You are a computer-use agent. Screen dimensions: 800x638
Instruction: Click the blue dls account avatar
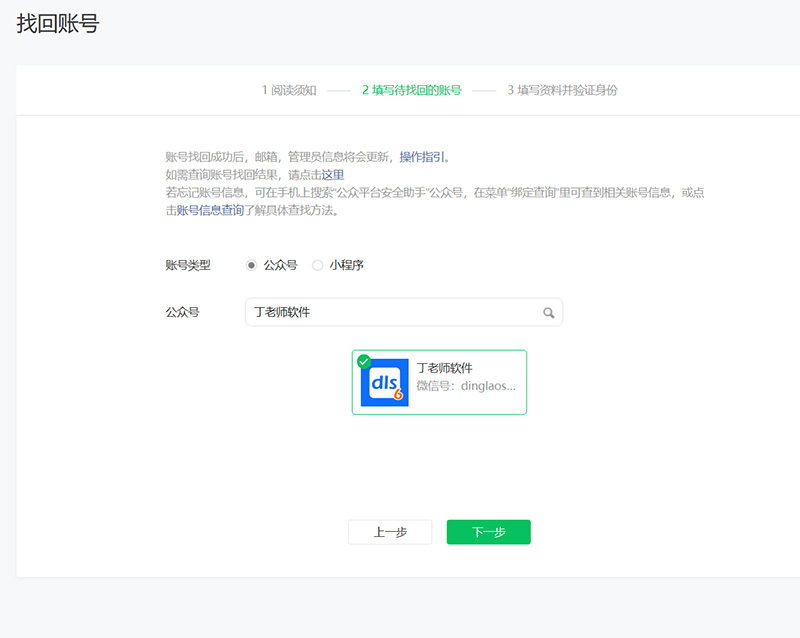(x=384, y=382)
